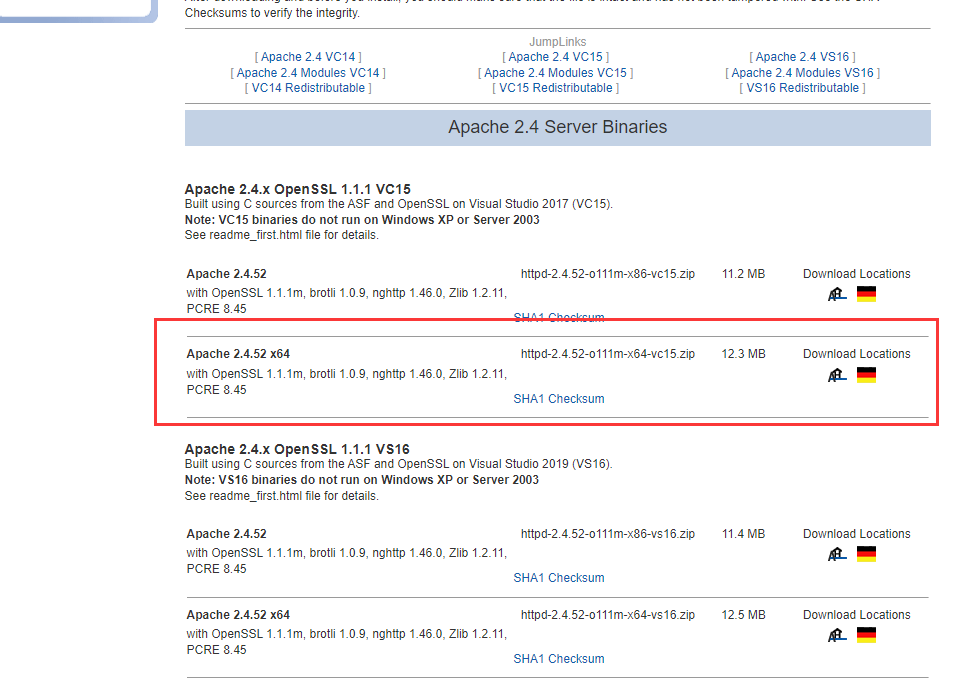Screen dimensions: 974x699
Task: Go to VS16 Redistributable link
Action: [x=803, y=88]
